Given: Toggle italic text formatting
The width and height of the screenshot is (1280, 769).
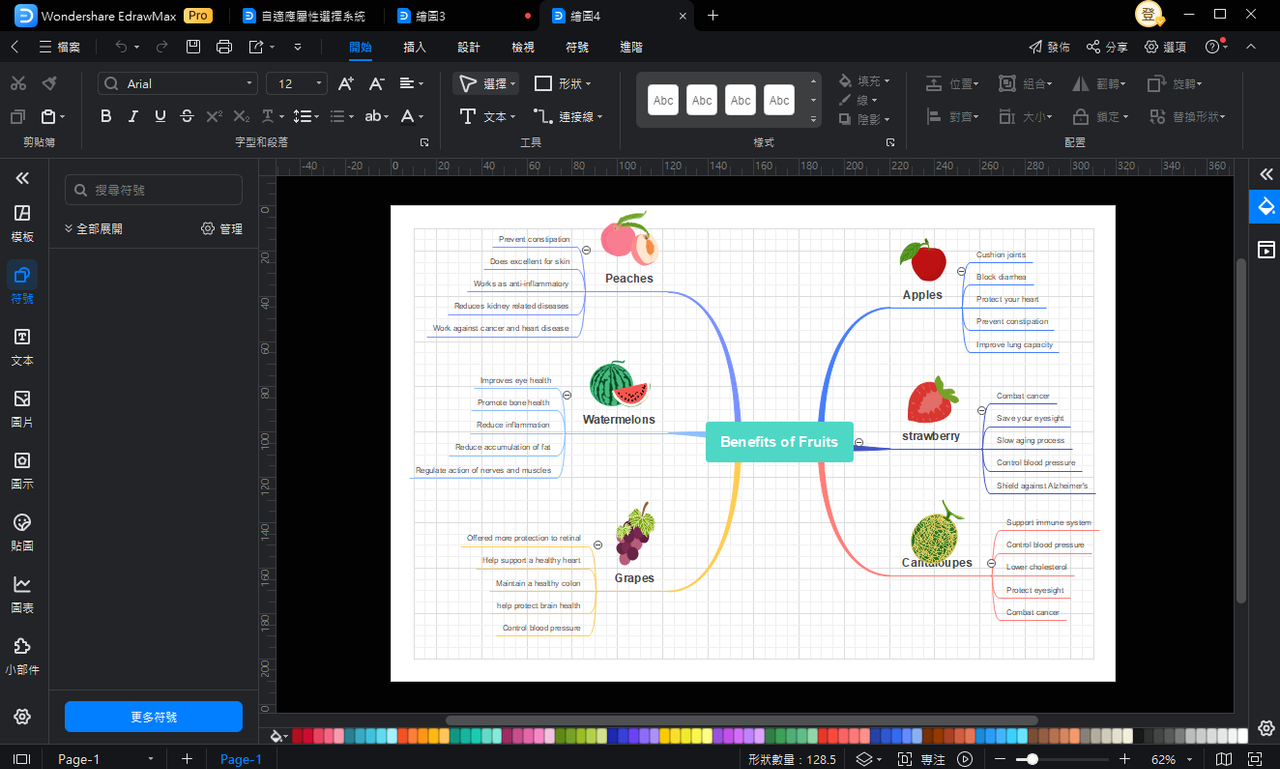Looking at the screenshot, I should [x=133, y=116].
